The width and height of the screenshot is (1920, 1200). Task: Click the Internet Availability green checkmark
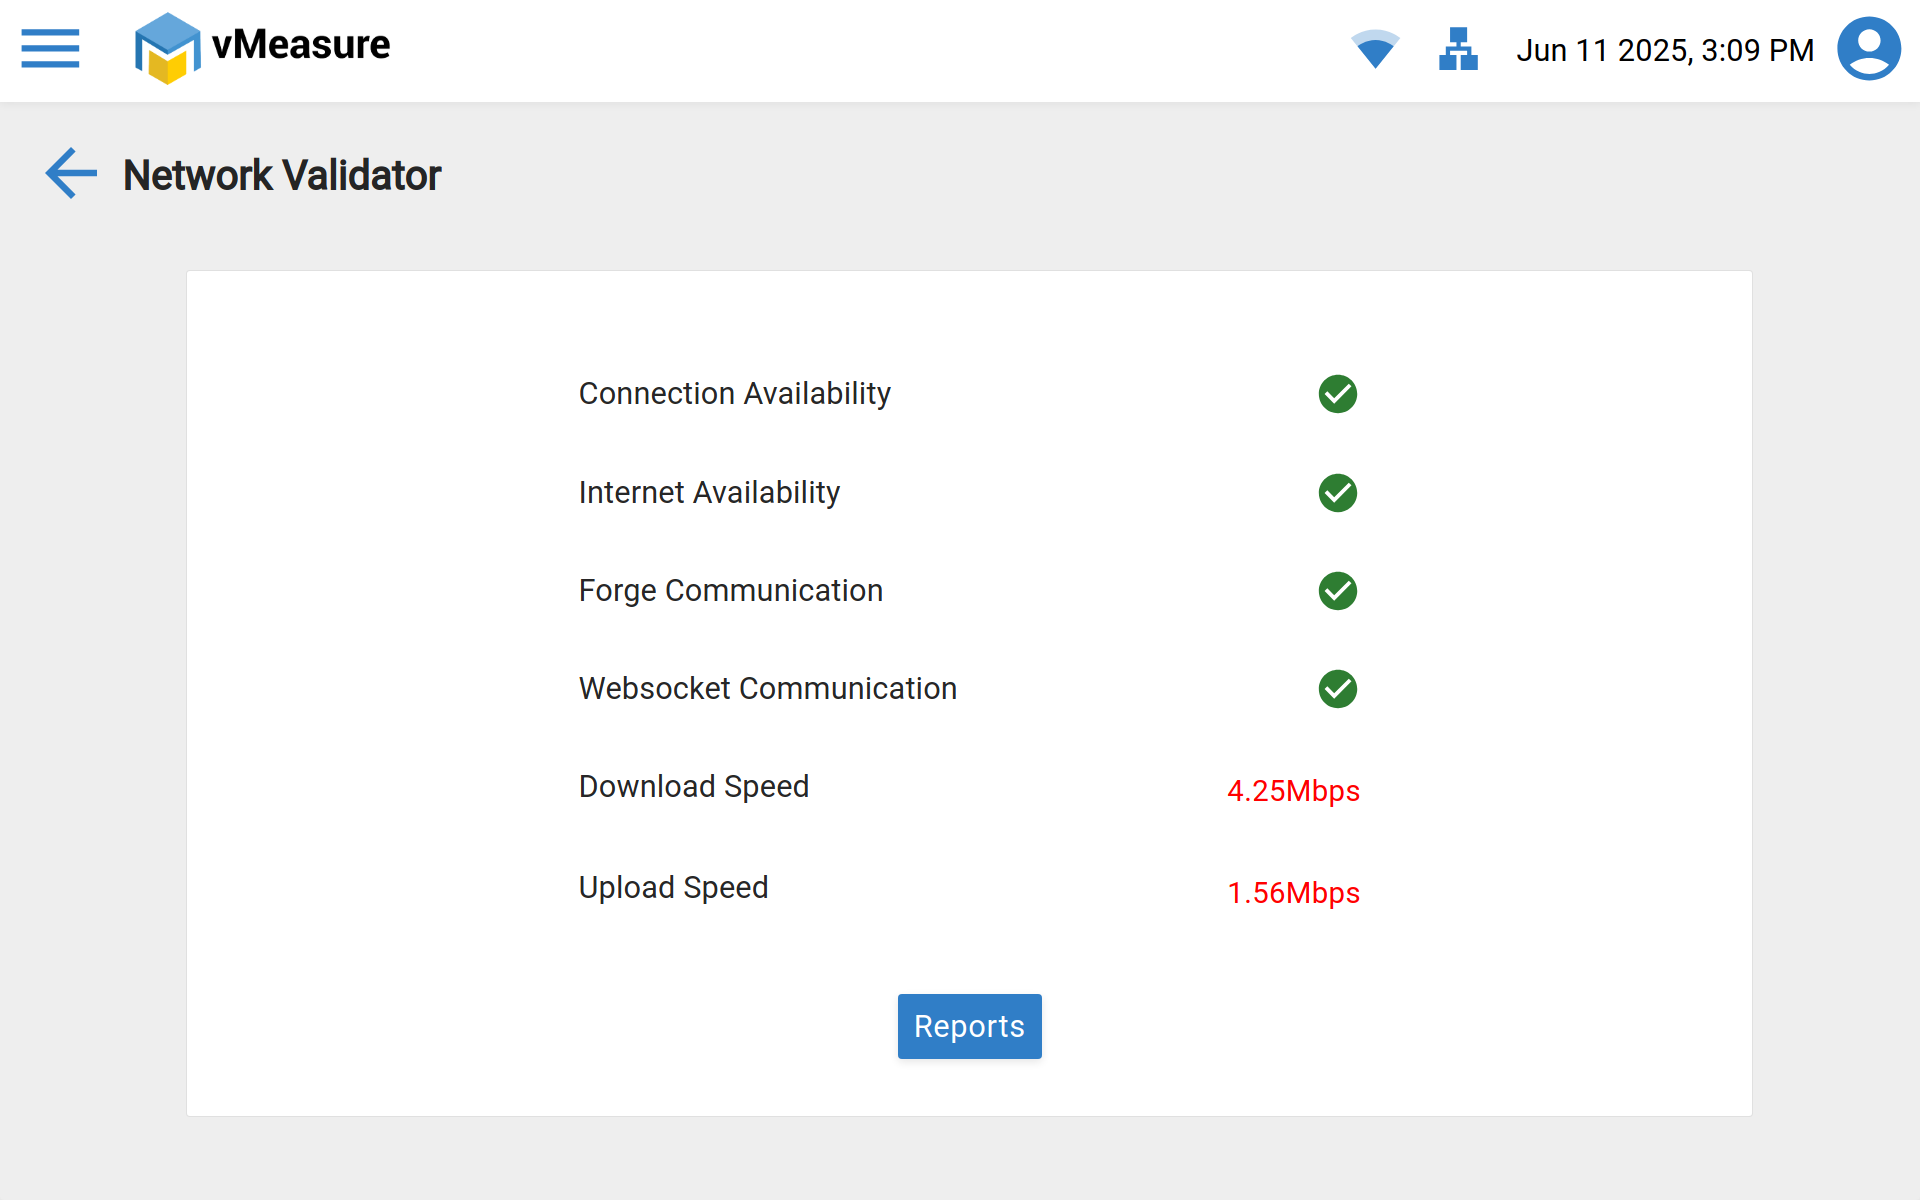1337,493
